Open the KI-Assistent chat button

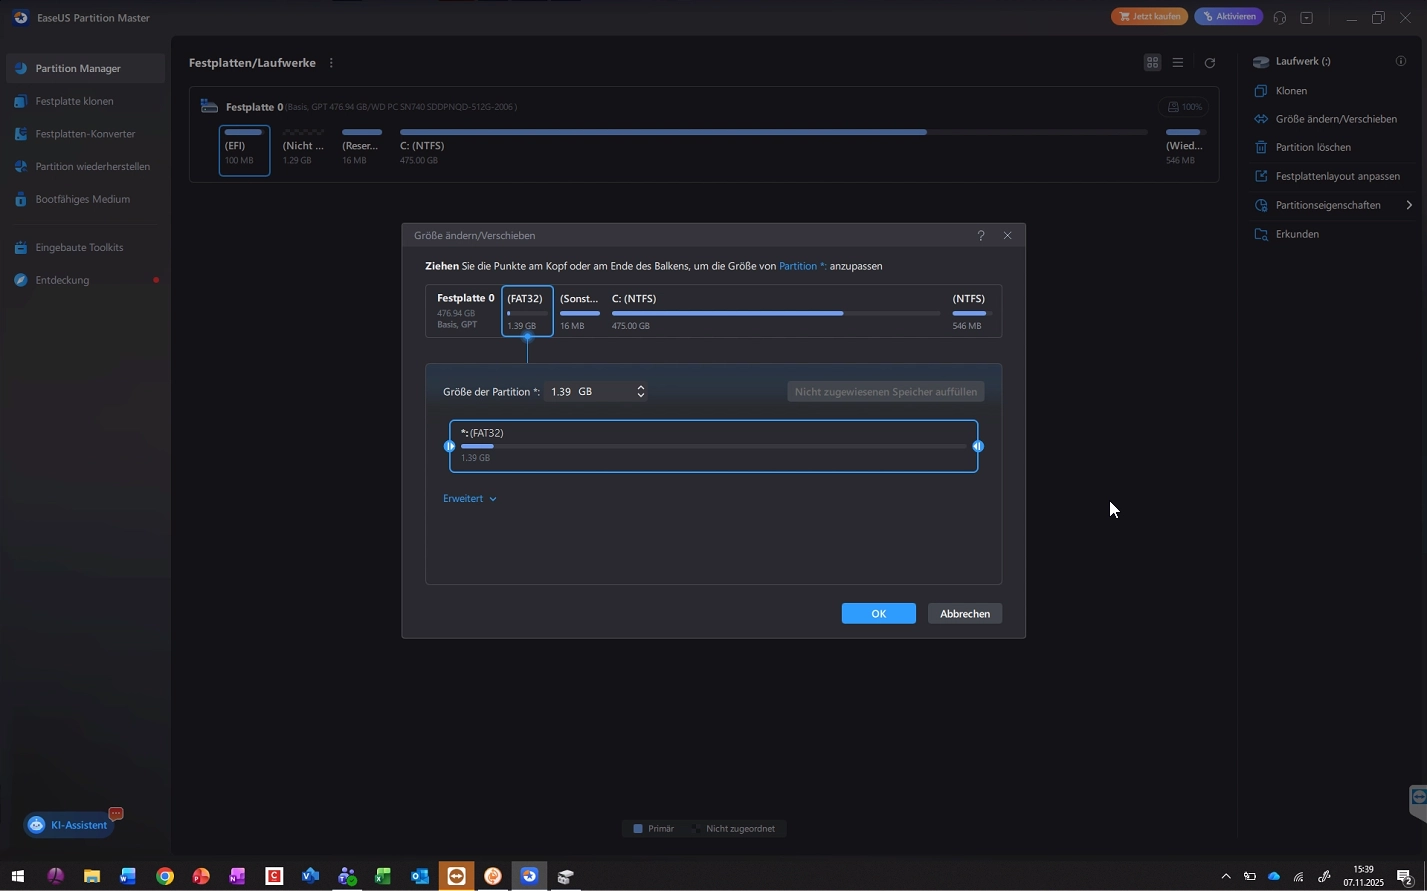68,825
